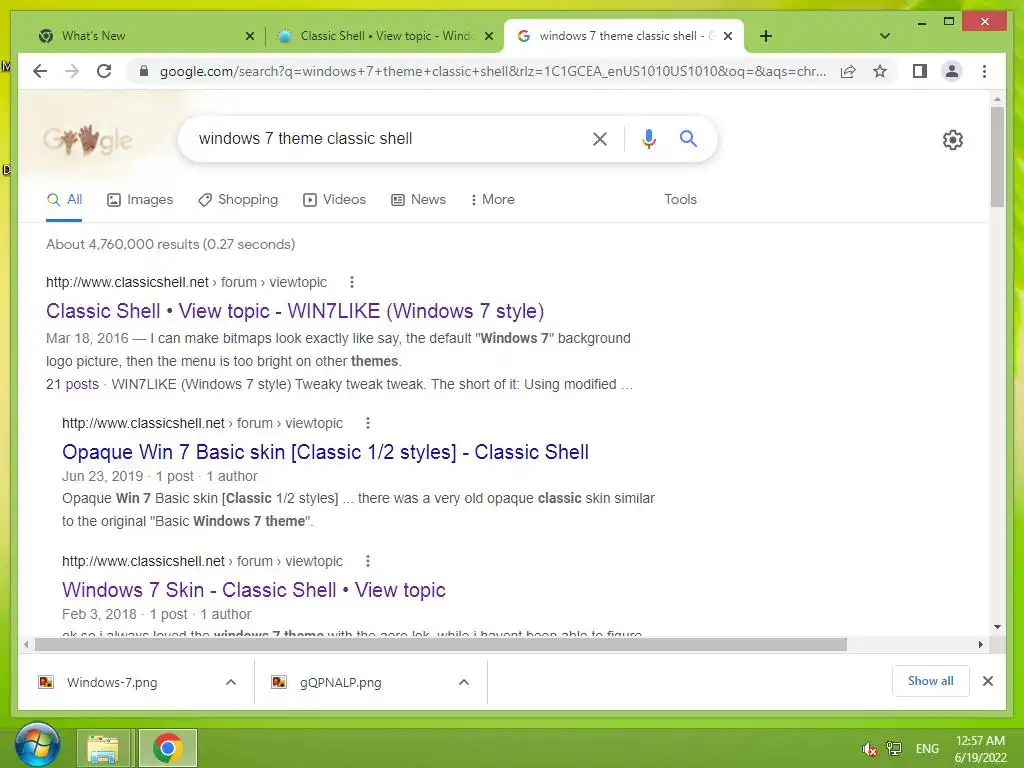
Task: Open Google quick settings gear
Action: click(952, 140)
